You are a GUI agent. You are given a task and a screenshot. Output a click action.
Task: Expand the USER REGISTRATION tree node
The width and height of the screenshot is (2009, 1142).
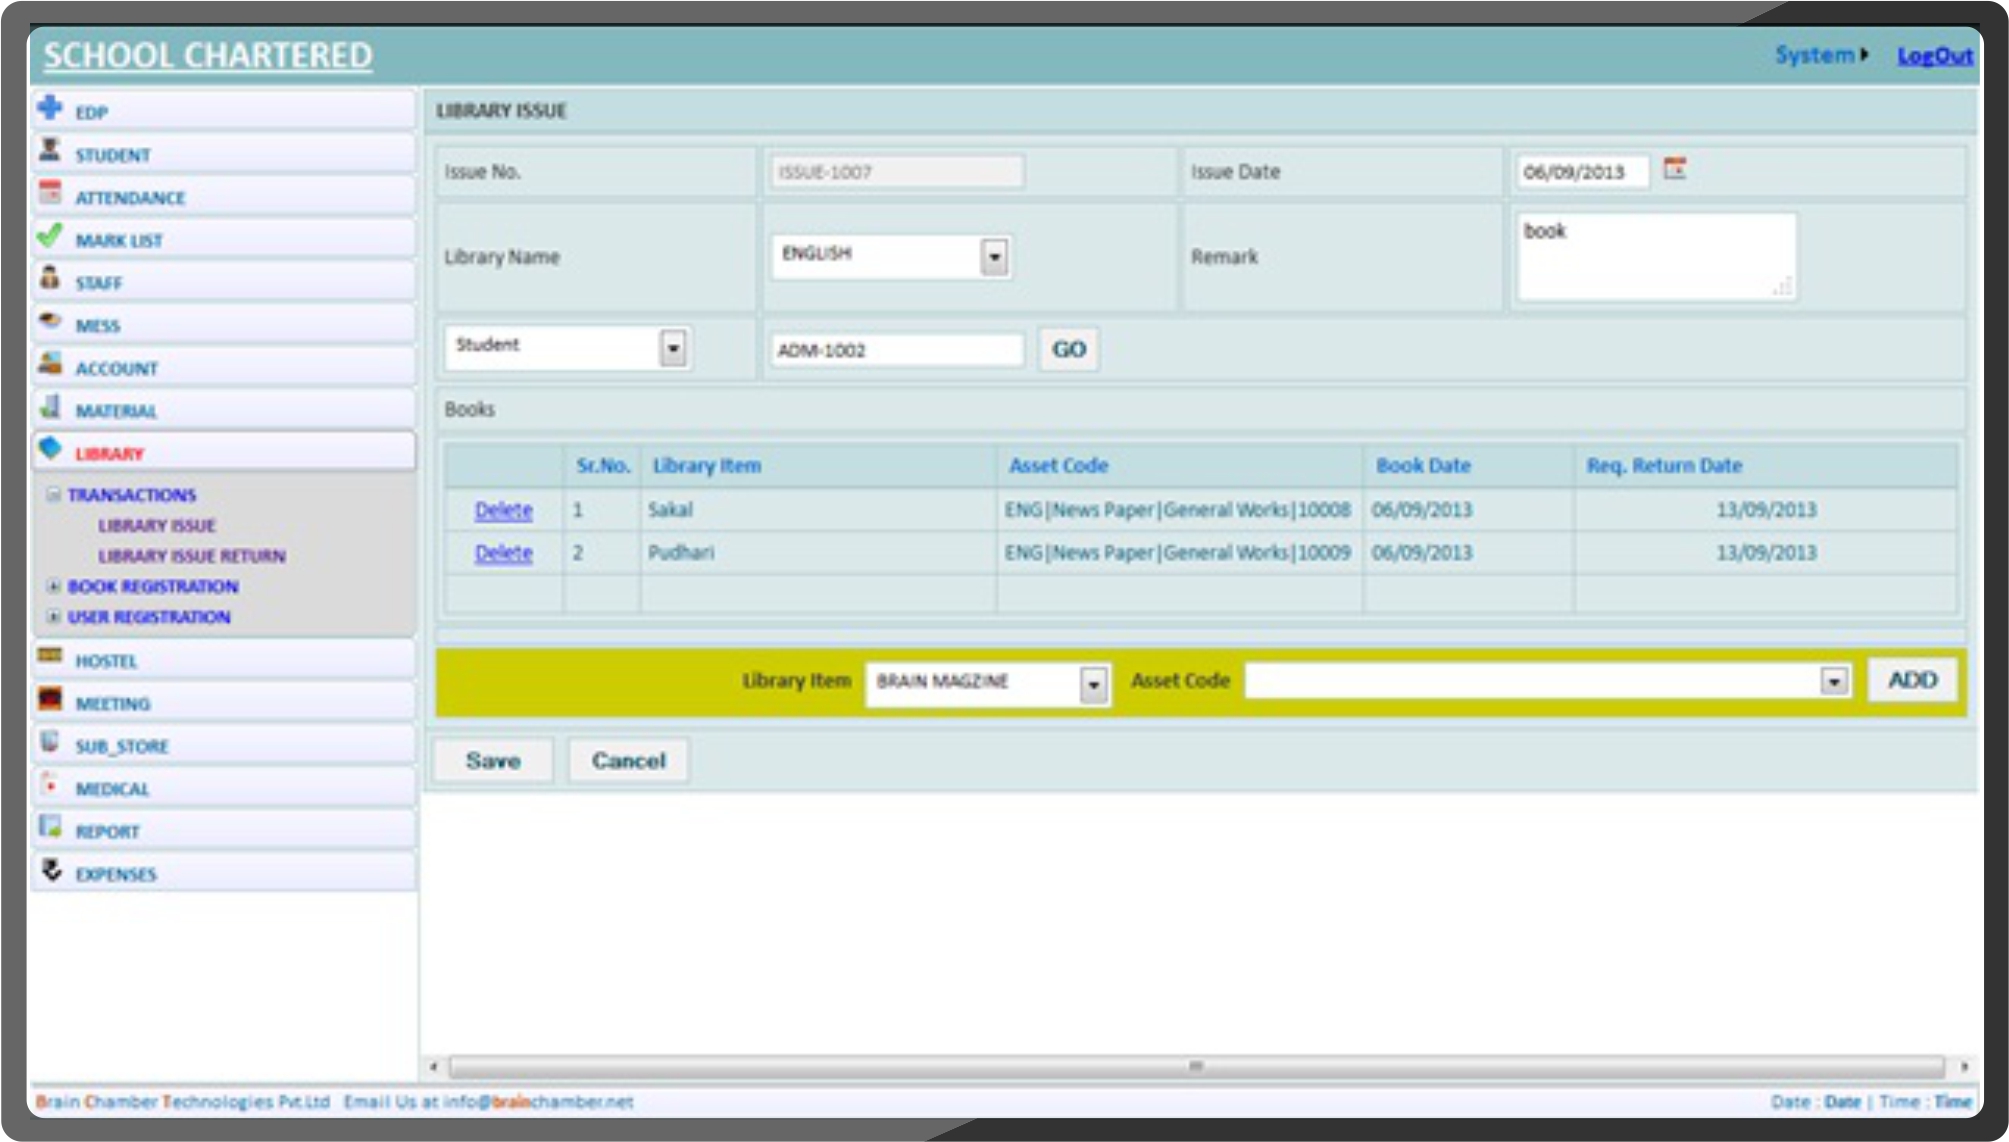[x=54, y=617]
